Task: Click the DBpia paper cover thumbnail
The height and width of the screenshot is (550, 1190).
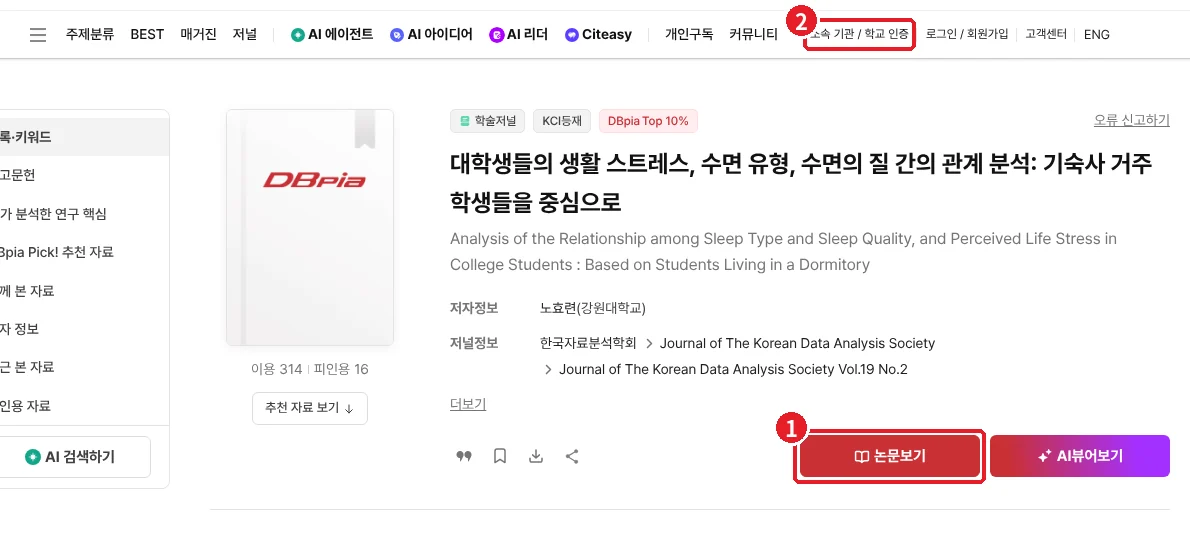Action: 310,228
